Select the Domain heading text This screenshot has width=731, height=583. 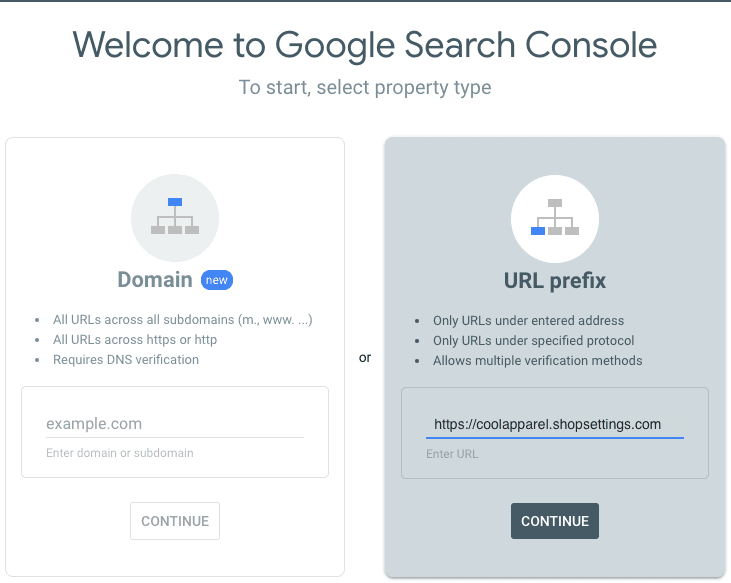click(155, 280)
